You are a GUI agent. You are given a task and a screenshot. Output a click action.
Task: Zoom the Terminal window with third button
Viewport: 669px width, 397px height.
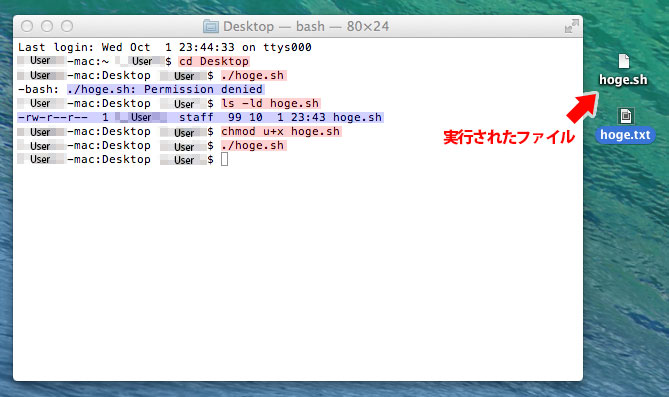[67, 26]
